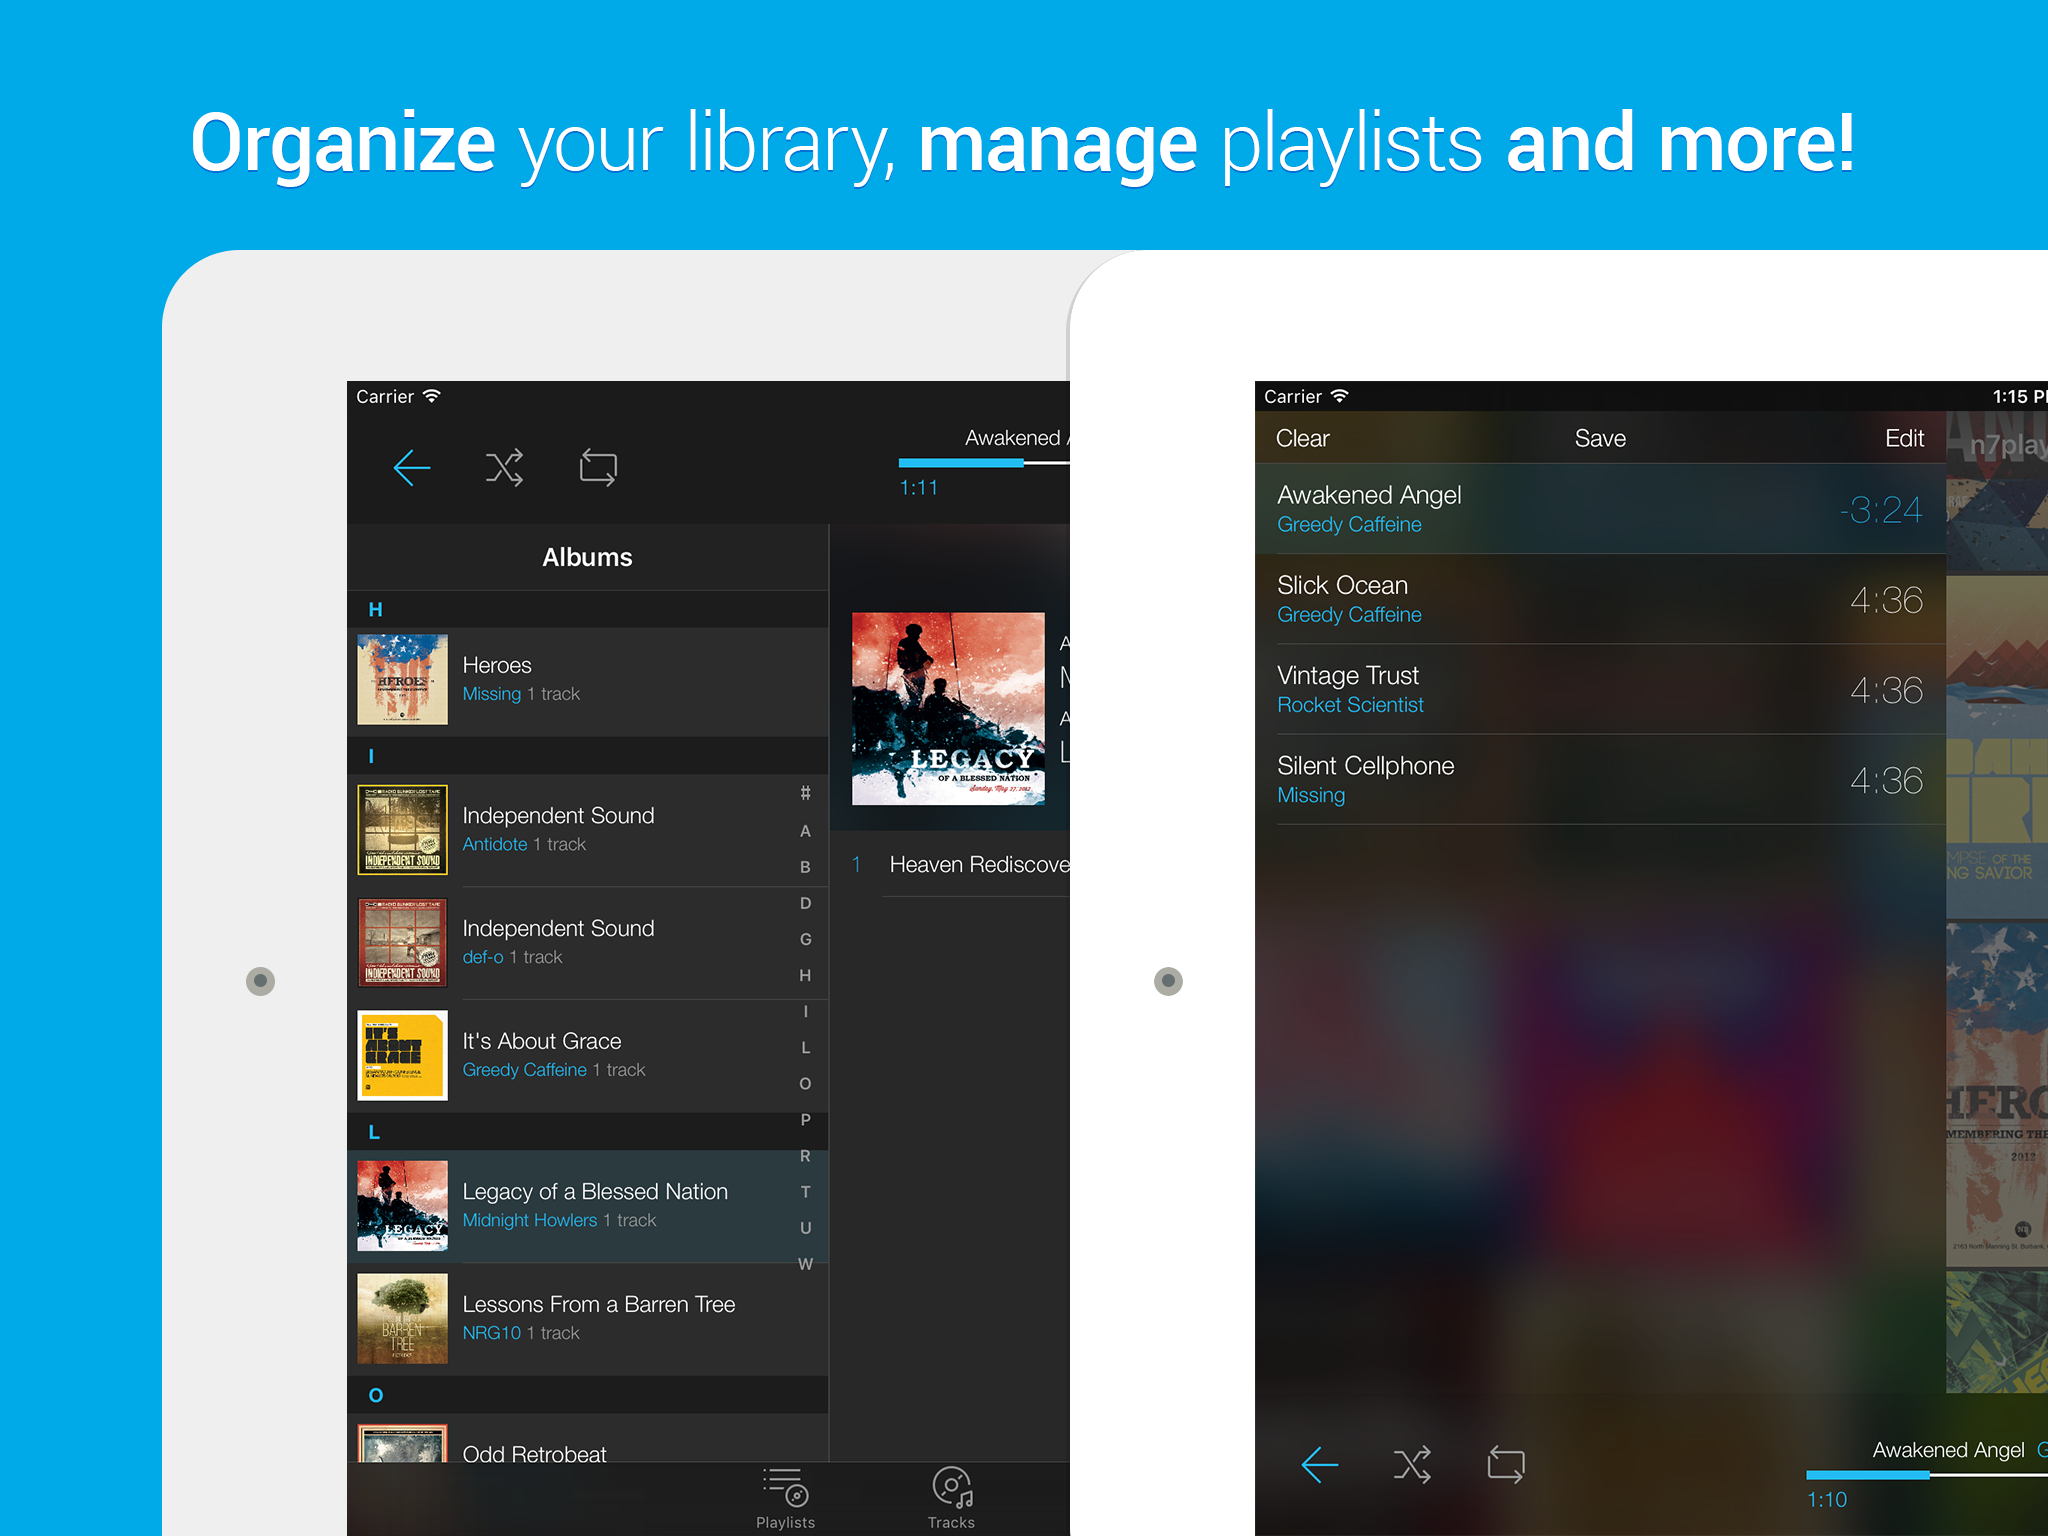The image size is (2048, 1536).
Task: Jump to letter P in alphabet index
Action: [805, 1120]
